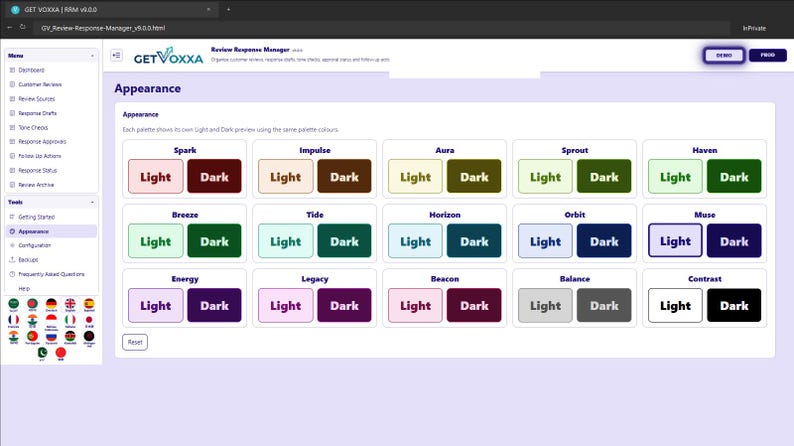Apply Legacy Light theme
This screenshot has height=446, width=794.
[x=286, y=305]
